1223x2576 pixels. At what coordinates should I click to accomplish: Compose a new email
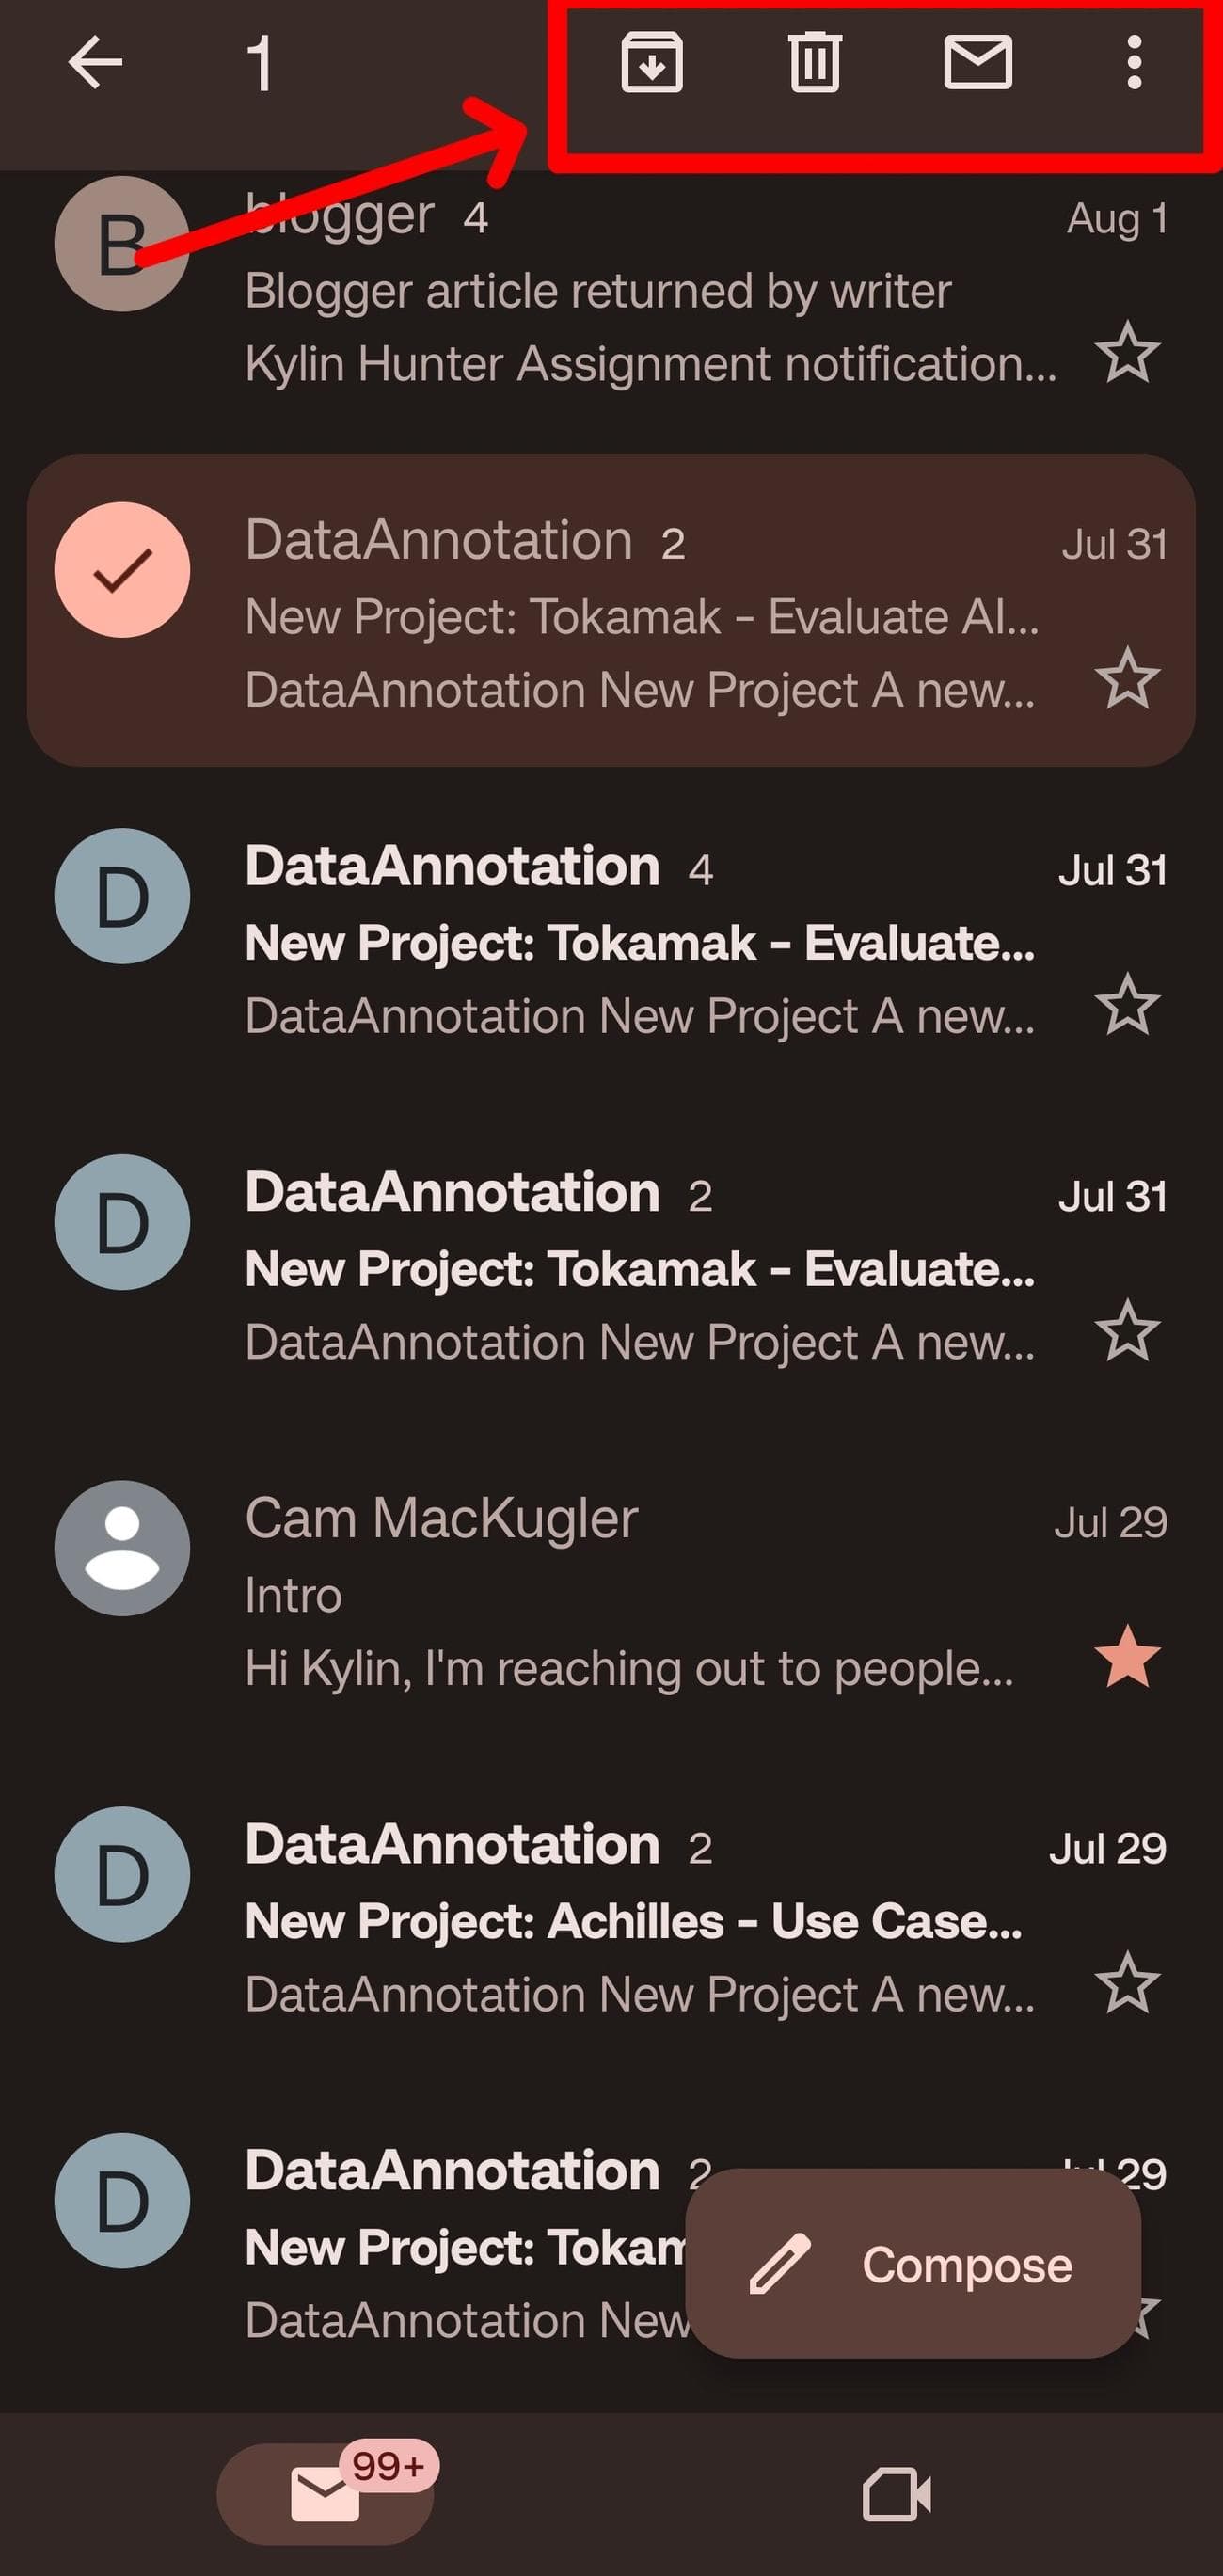pos(912,2264)
